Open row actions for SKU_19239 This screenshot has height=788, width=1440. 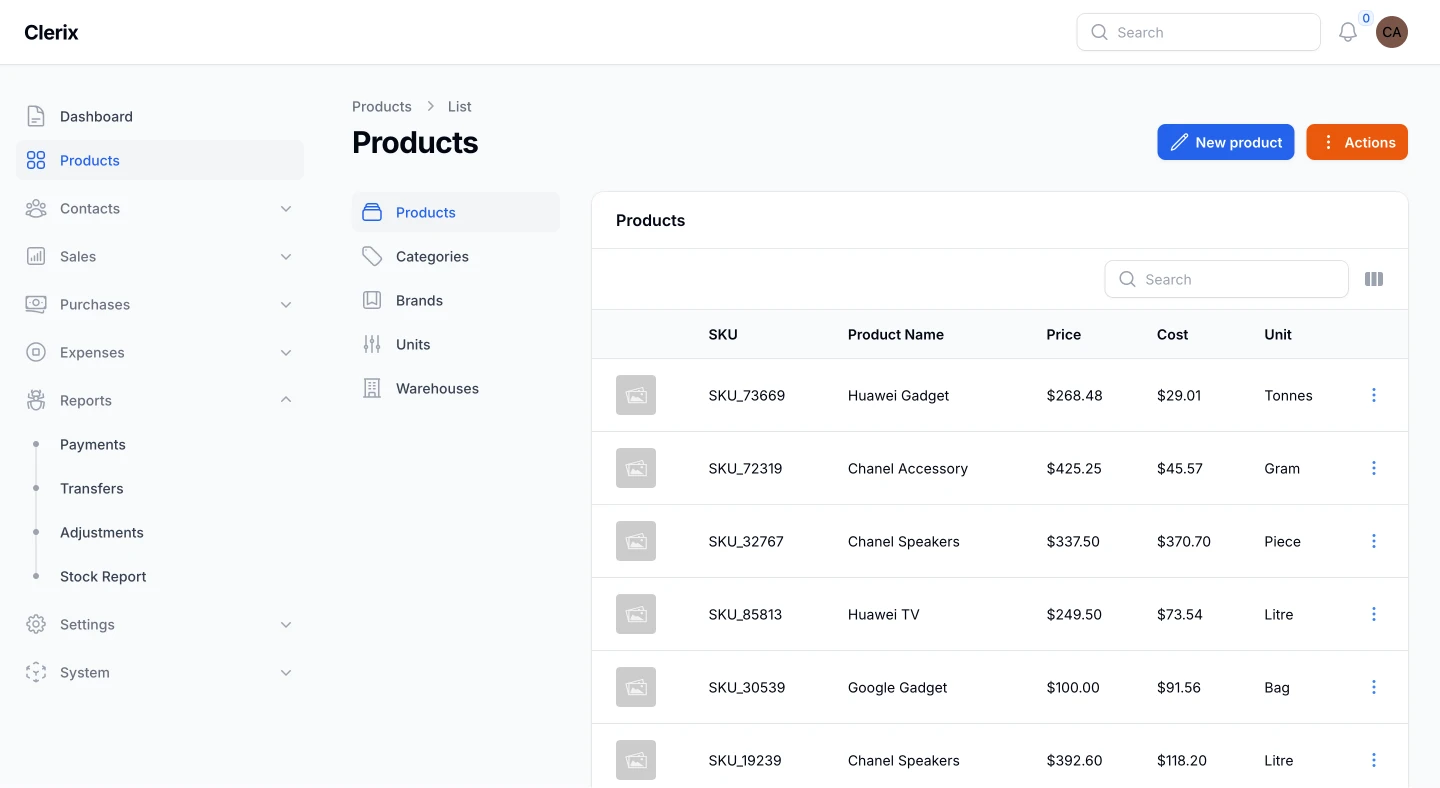pyautogui.click(x=1374, y=760)
